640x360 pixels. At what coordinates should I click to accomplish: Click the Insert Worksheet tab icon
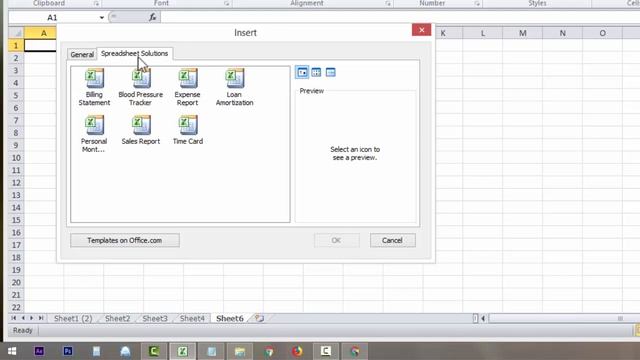[259, 318]
